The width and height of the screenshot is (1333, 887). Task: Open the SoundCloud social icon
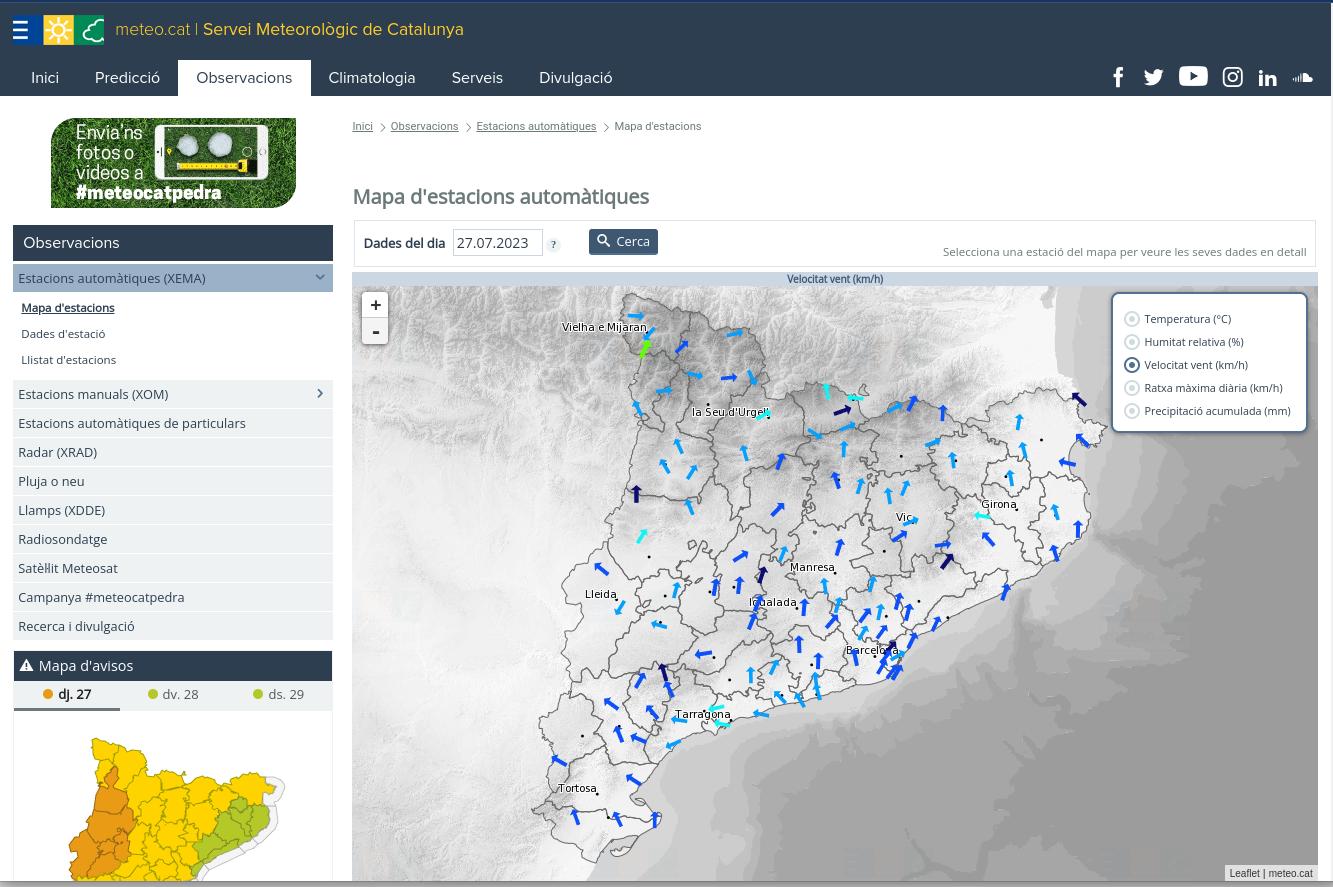[x=1302, y=78]
